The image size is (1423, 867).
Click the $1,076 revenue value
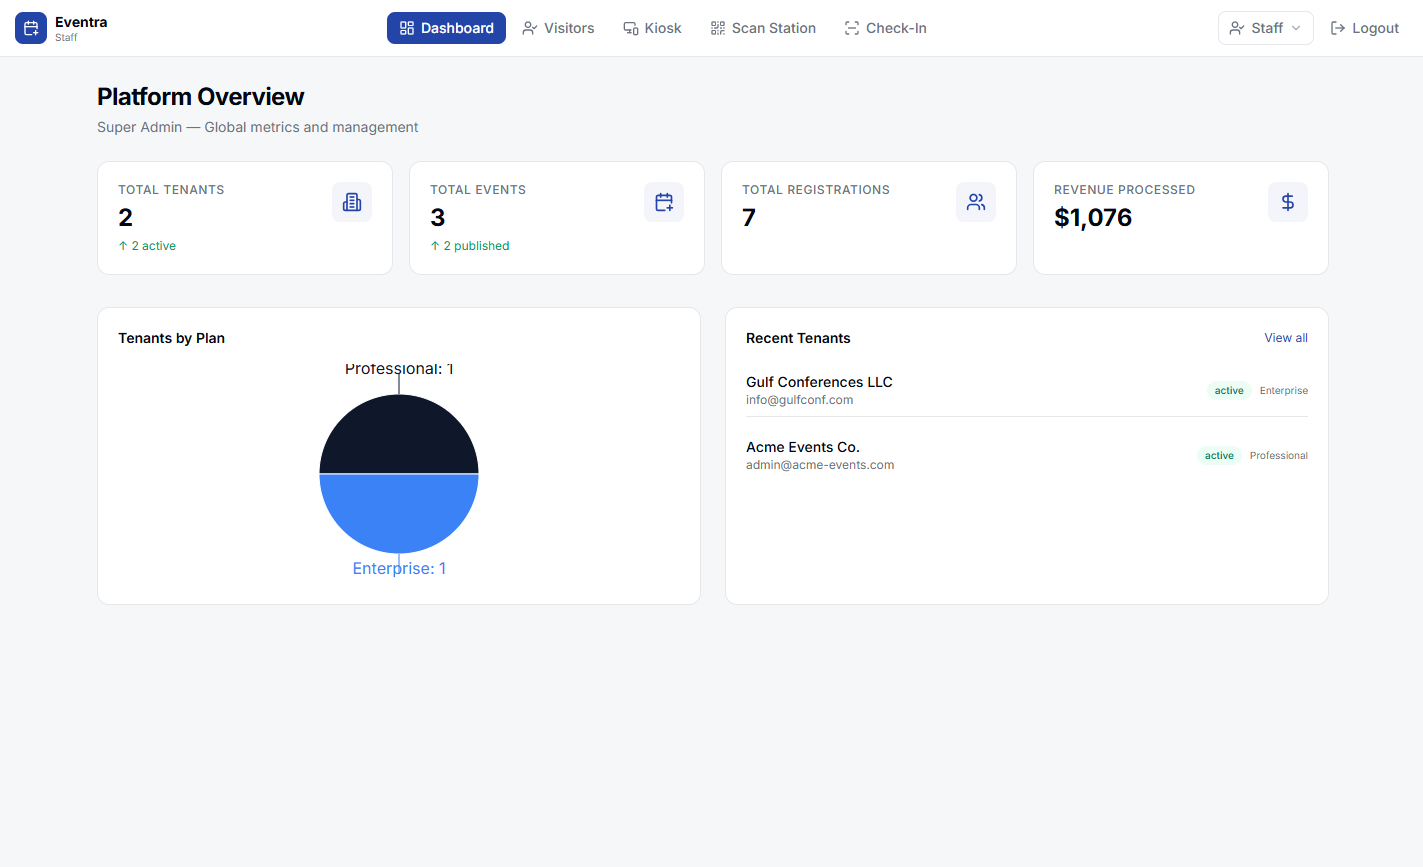click(x=1093, y=217)
